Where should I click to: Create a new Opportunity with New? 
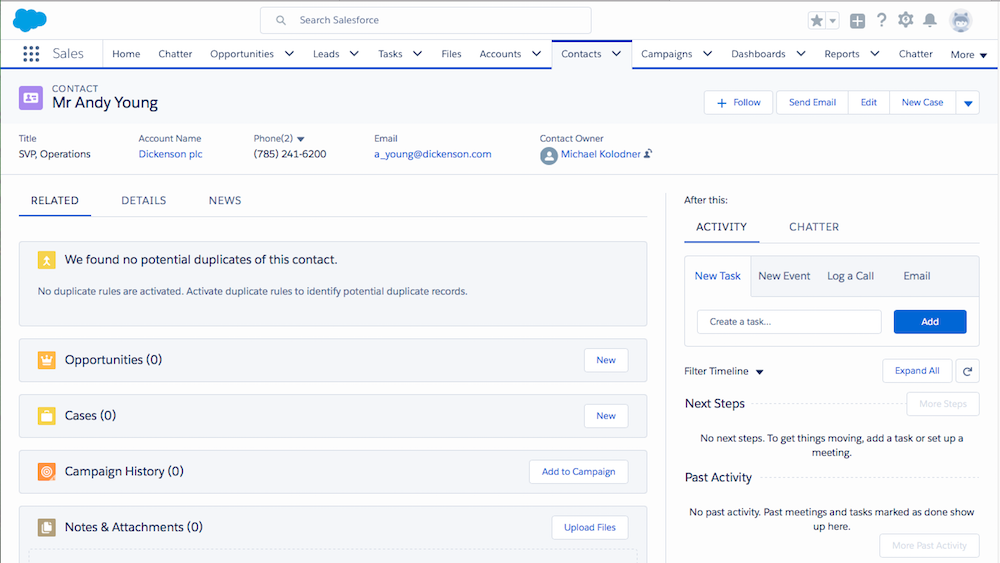pos(606,360)
